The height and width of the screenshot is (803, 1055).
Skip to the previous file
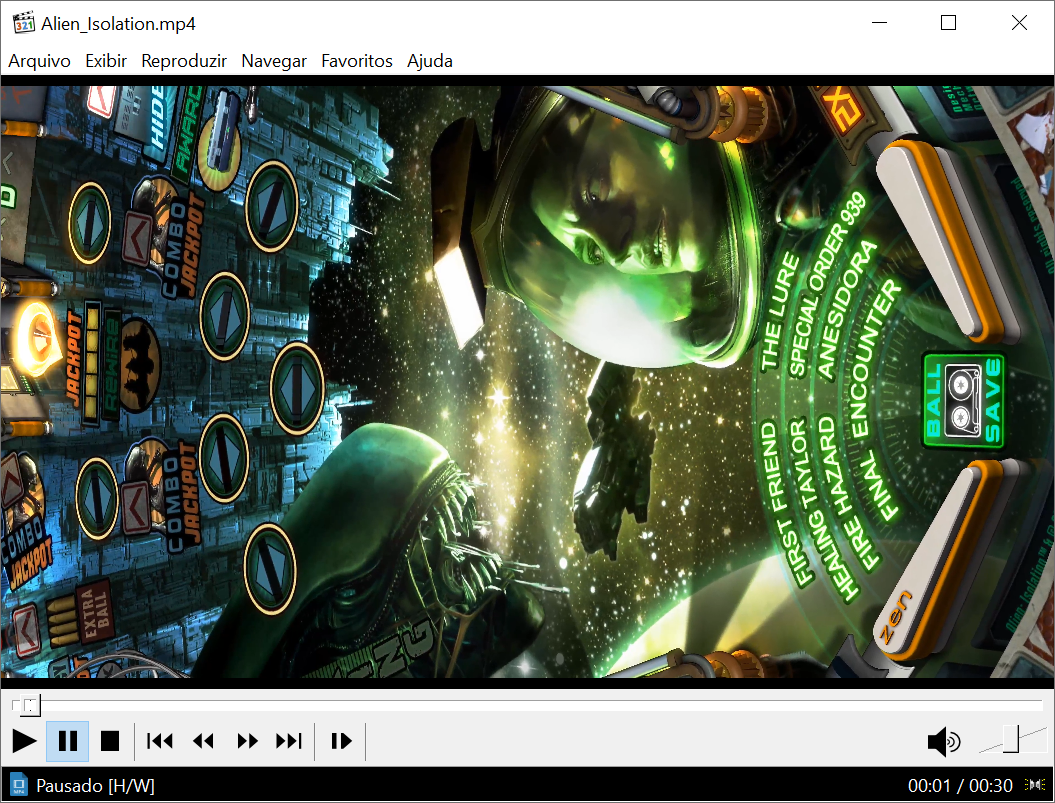160,741
